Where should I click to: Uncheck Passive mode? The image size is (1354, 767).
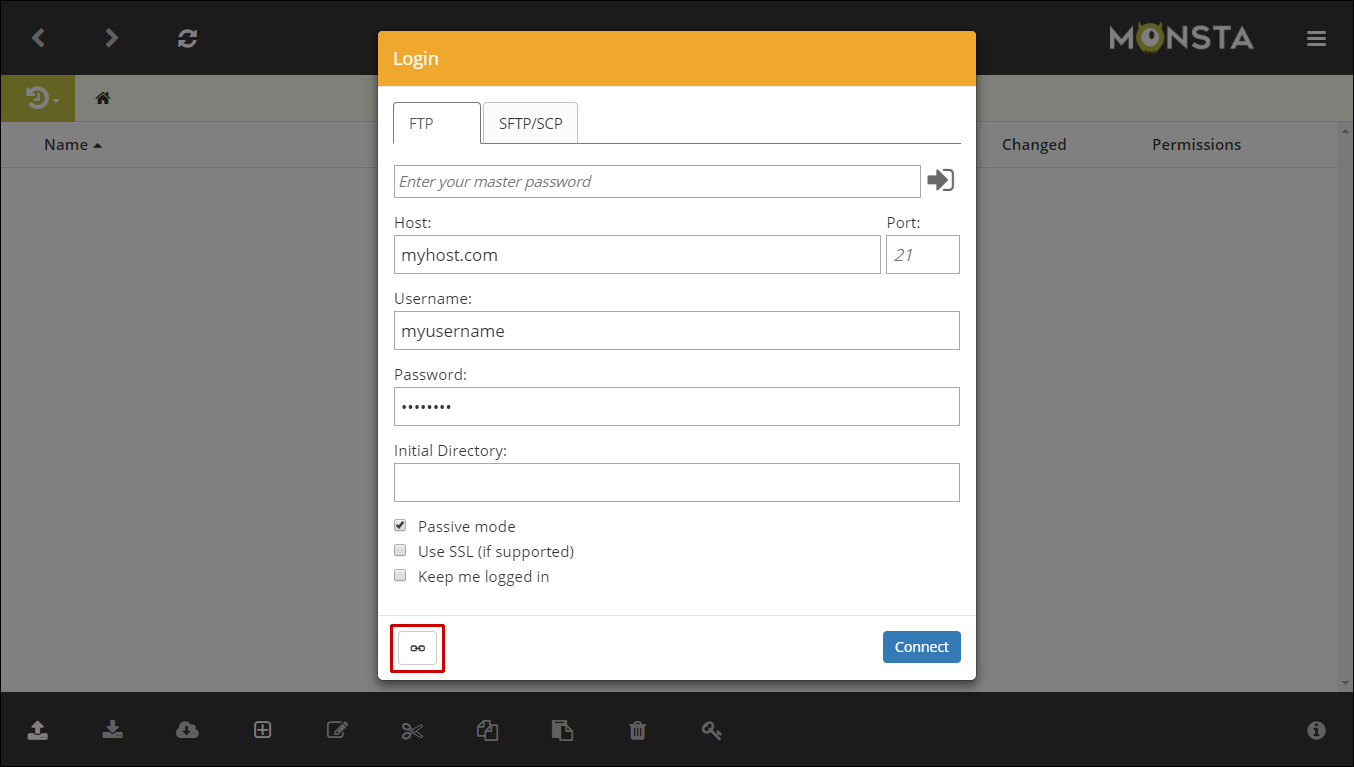click(400, 525)
